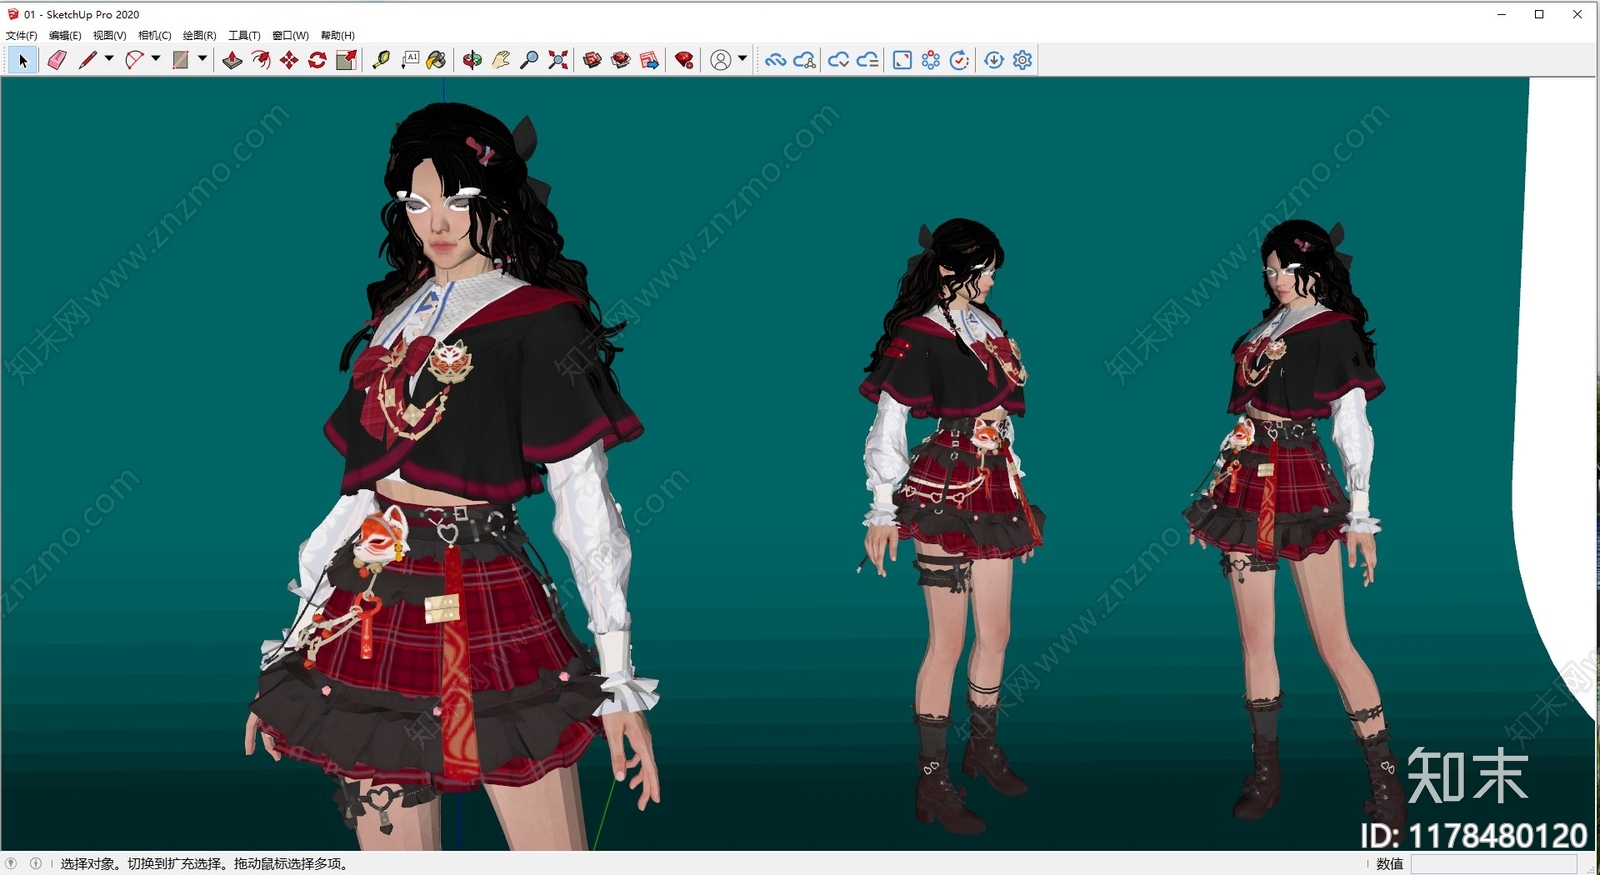This screenshot has height=875, width=1600.
Task: Select the Line pencil tool
Action: pos(88,60)
